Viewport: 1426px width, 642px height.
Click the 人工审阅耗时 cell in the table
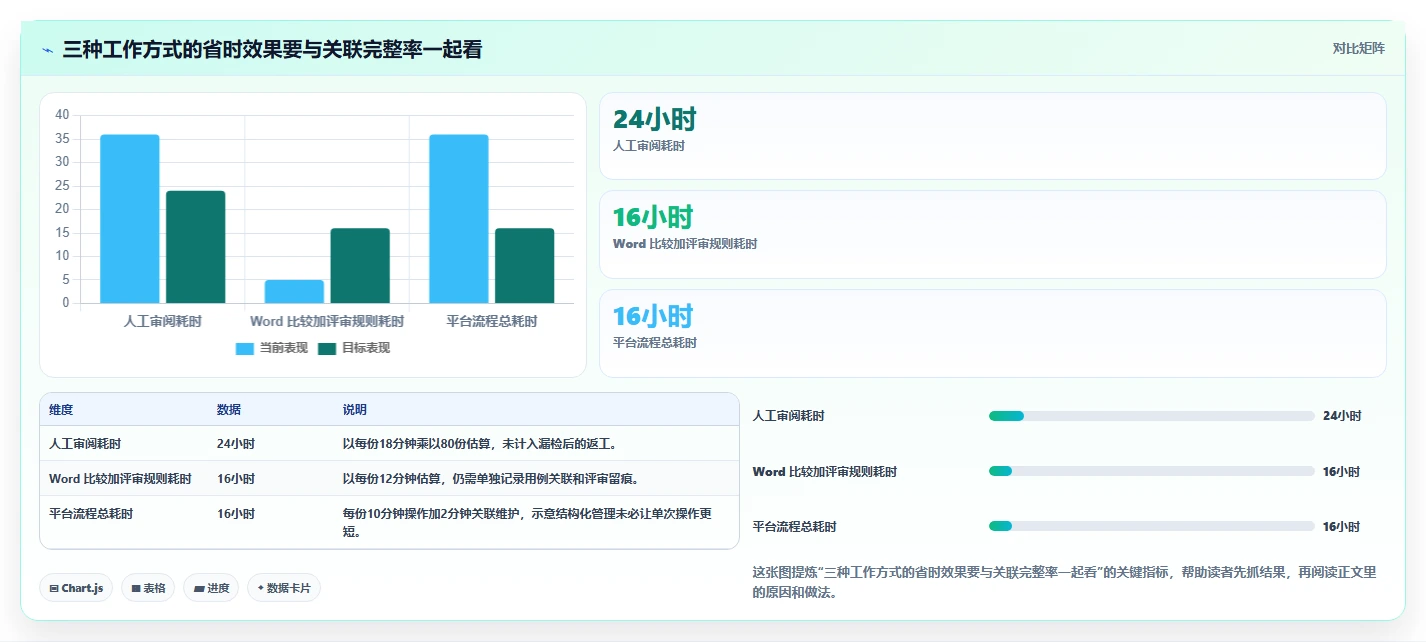[85, 444]
